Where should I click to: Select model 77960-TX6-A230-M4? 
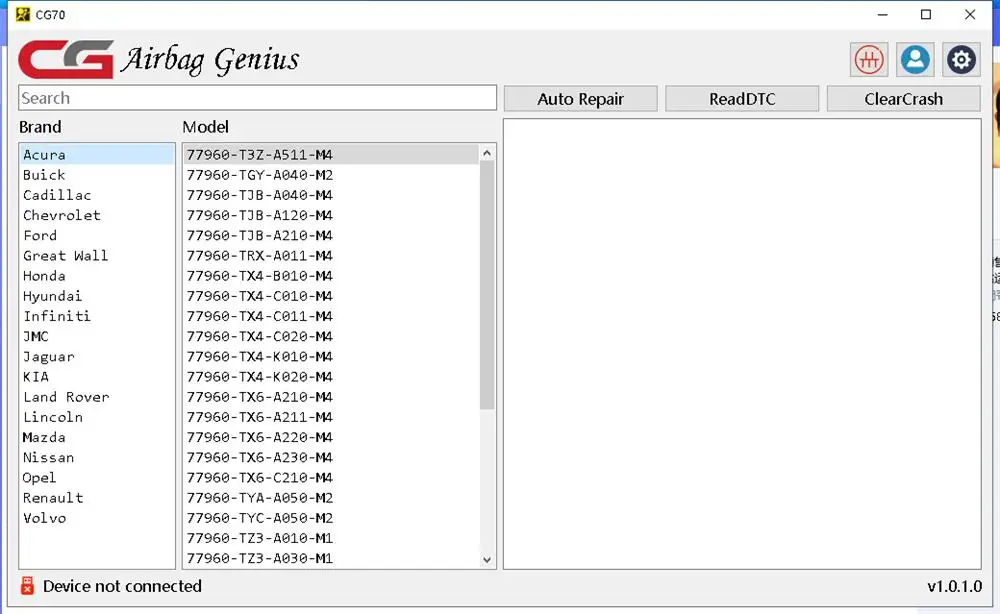(x=331, y=457)
